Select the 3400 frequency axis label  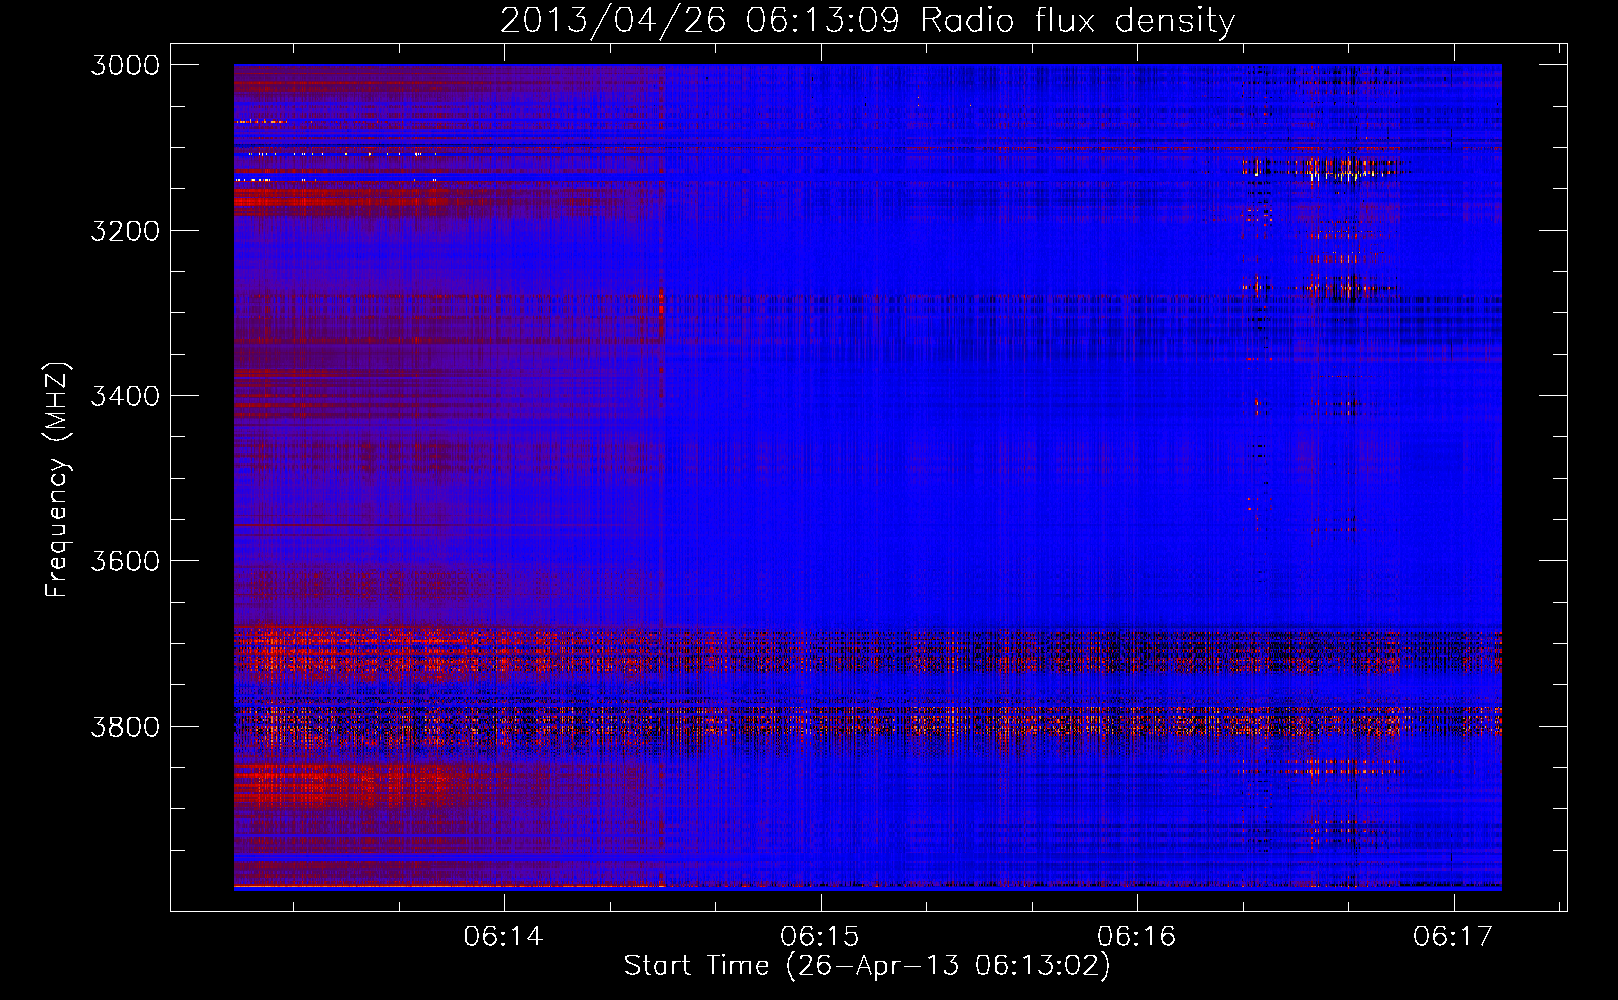[125, 396]
